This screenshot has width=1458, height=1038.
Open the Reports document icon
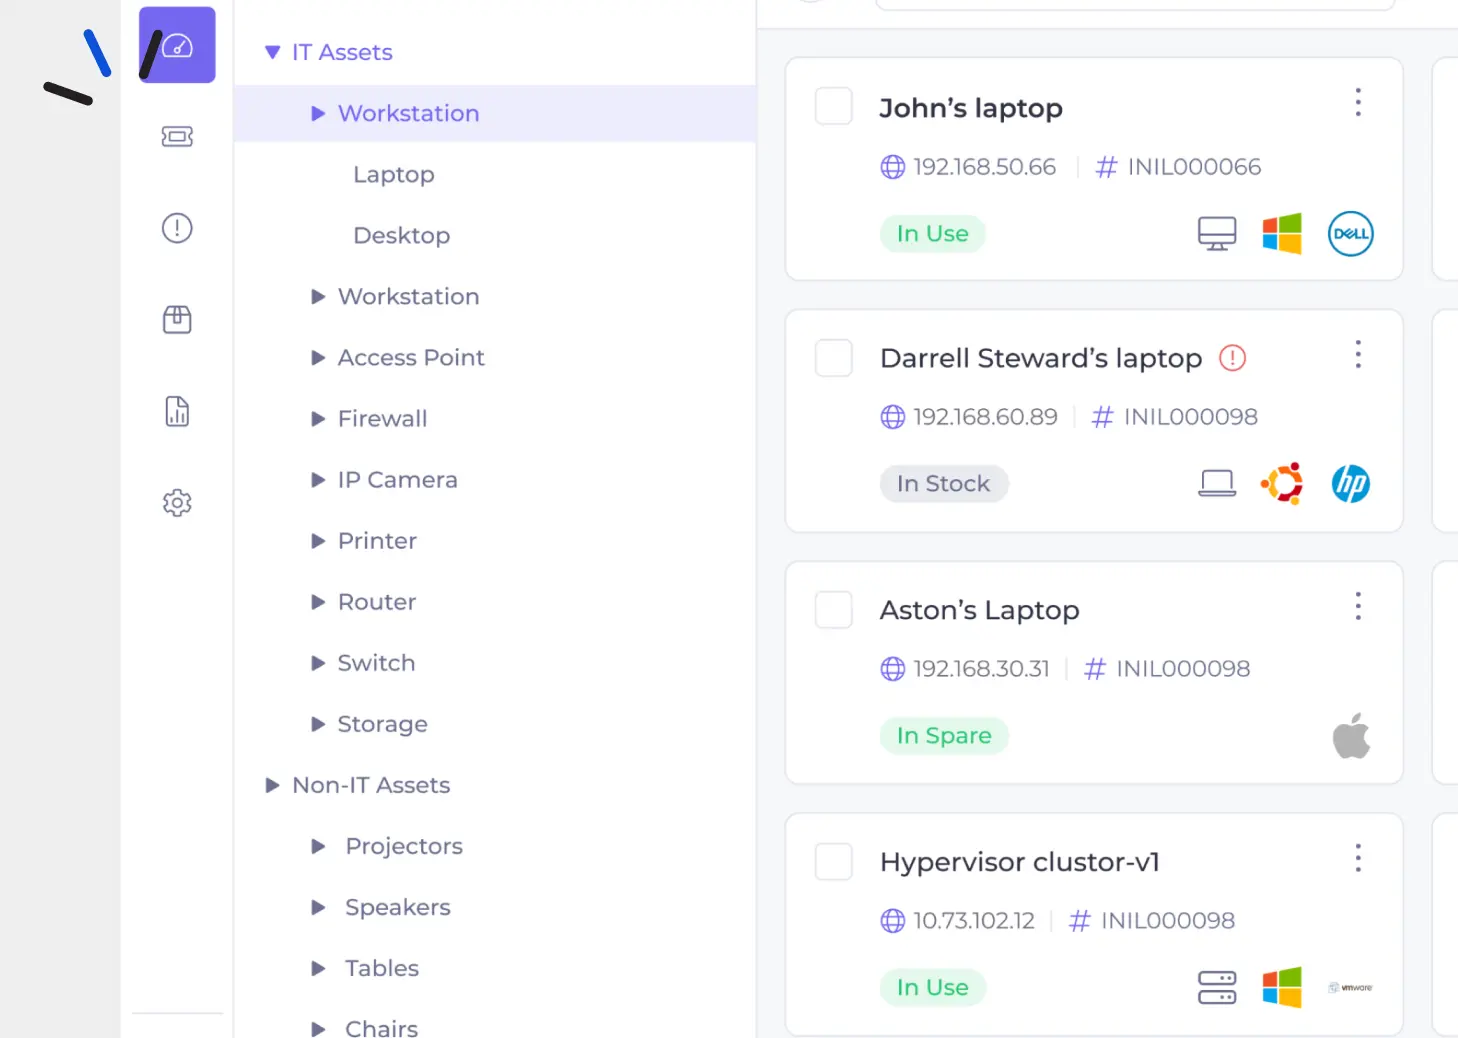pyautogui.click(x=177, y=411)
